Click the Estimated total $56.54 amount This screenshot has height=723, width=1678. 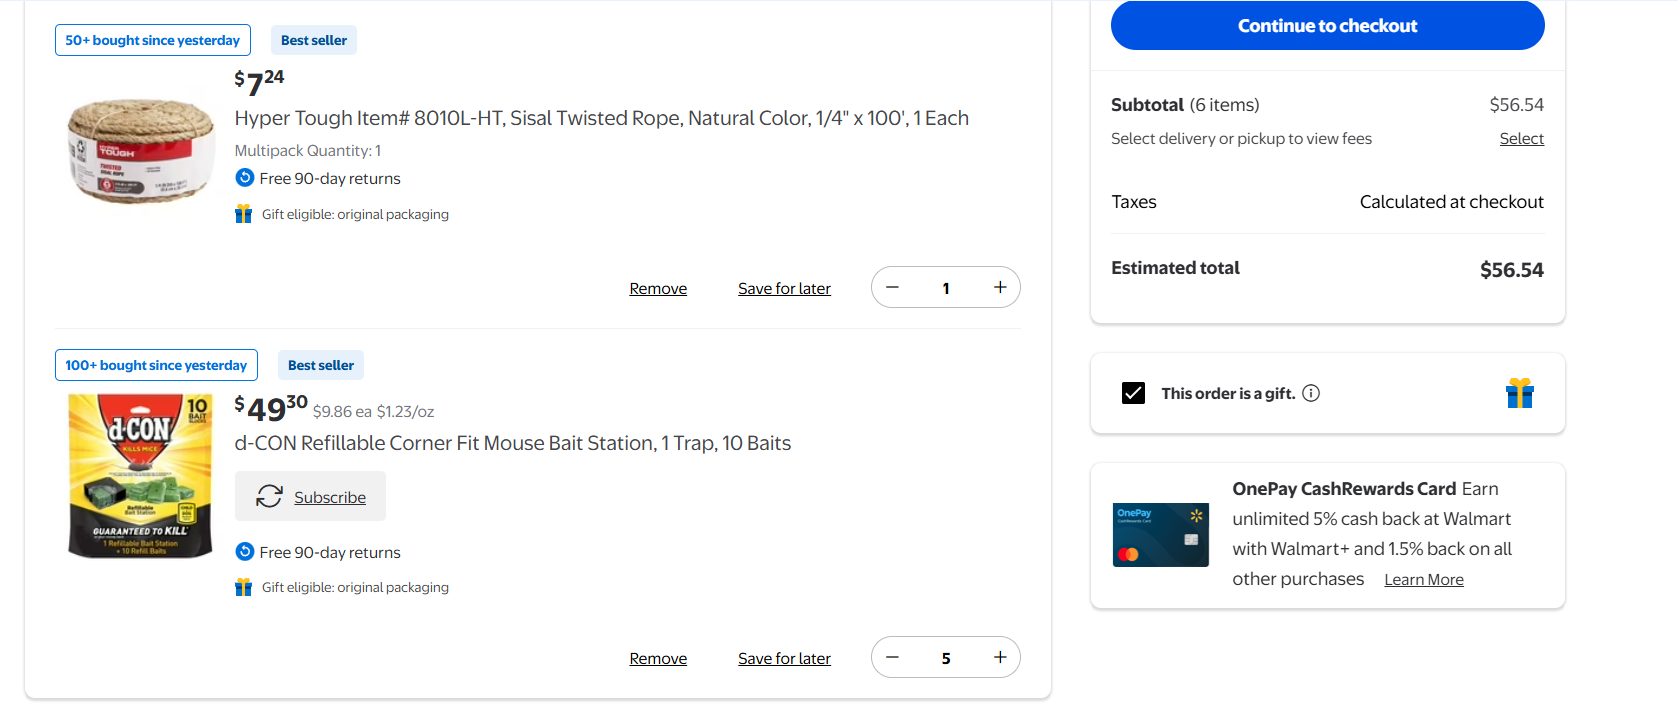click(1512, 270)
